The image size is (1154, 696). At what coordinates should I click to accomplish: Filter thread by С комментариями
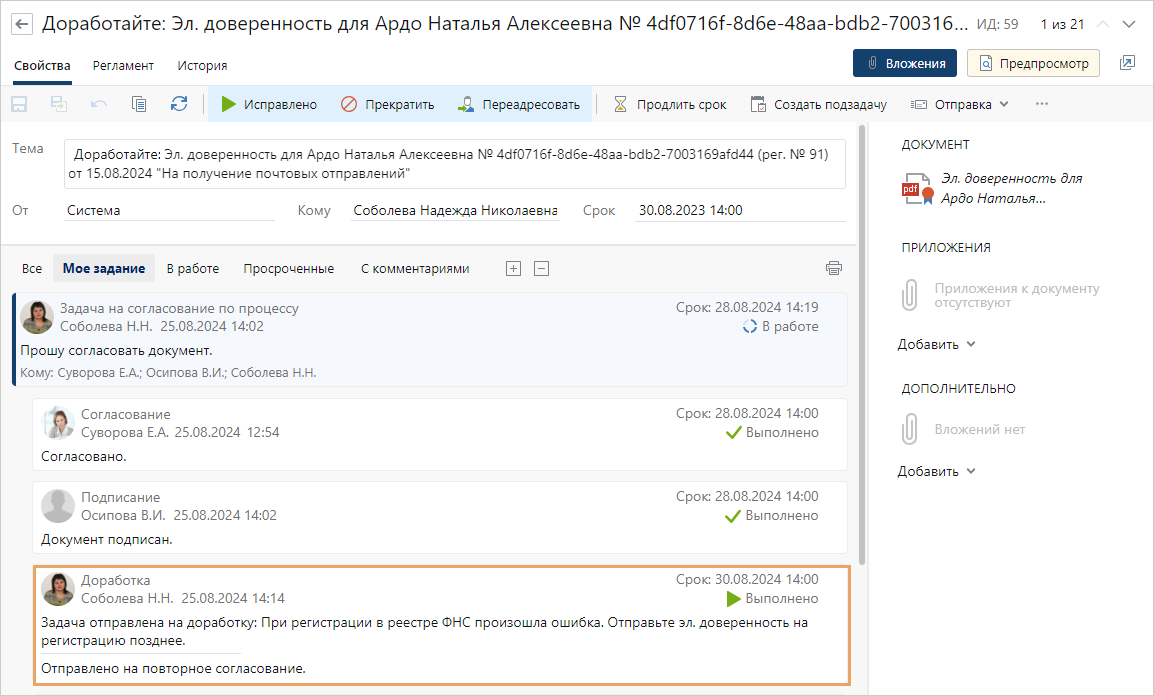(x=414, y=268)
